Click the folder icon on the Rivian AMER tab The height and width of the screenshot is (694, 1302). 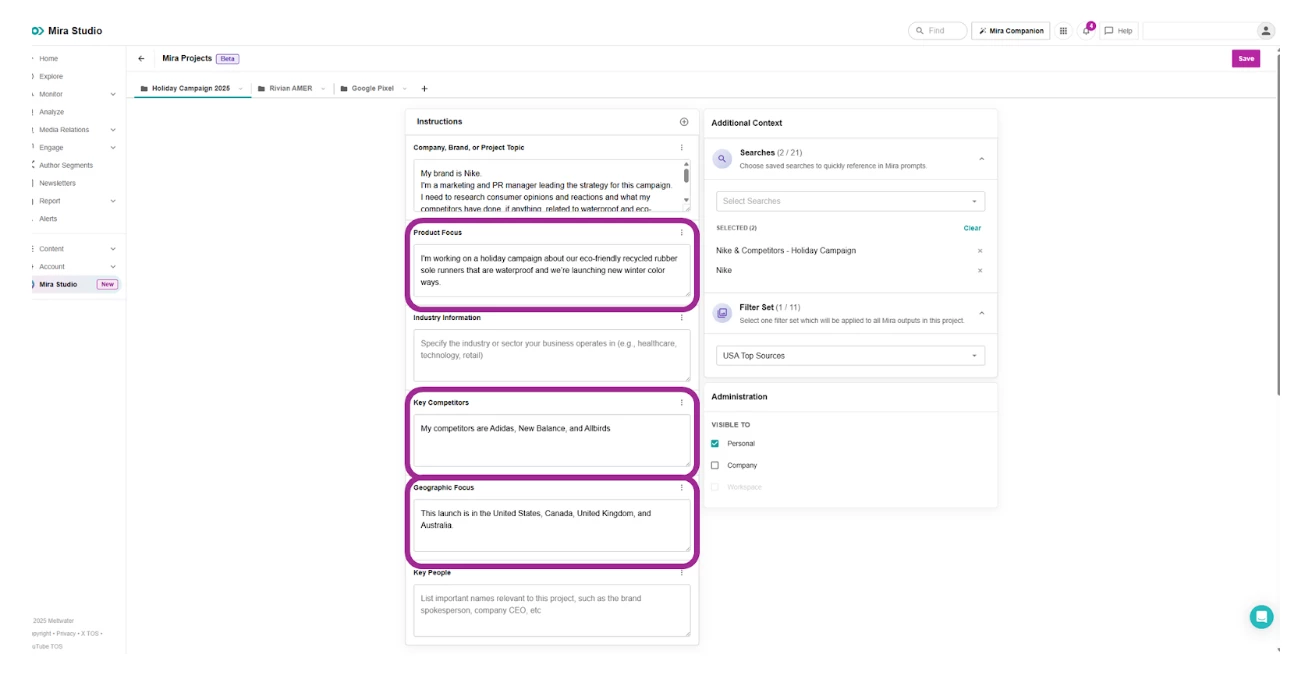261,88
